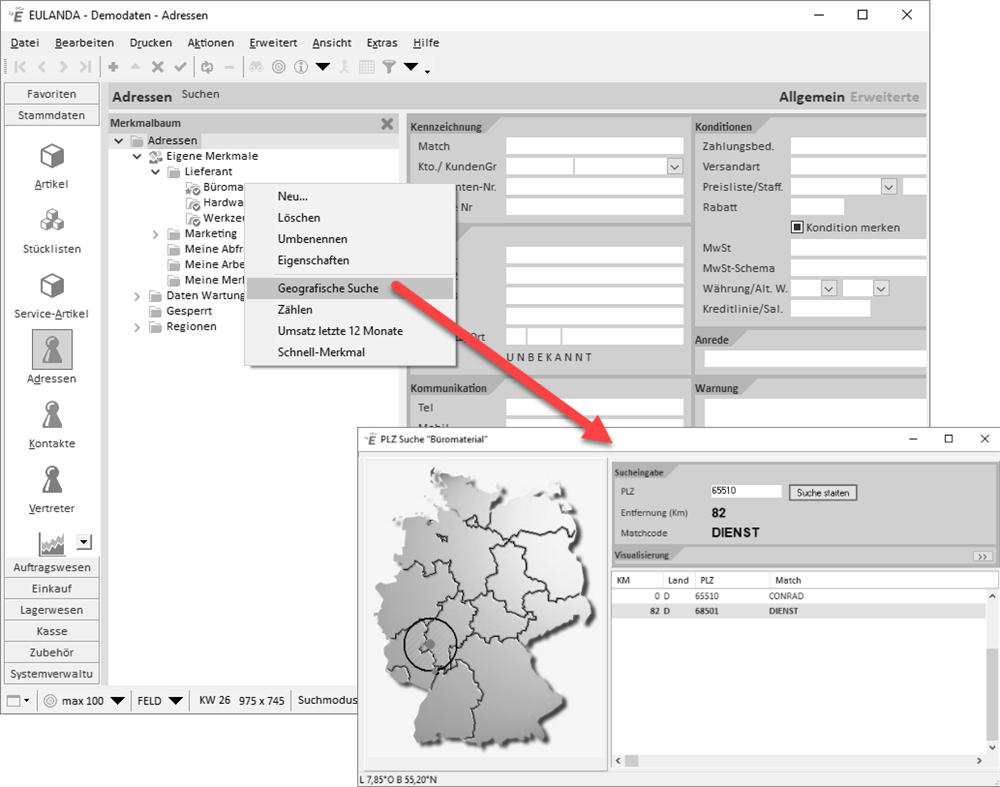Select the CONRAD row in results list
Screen dimensions: 1000x787
(800, 596)
